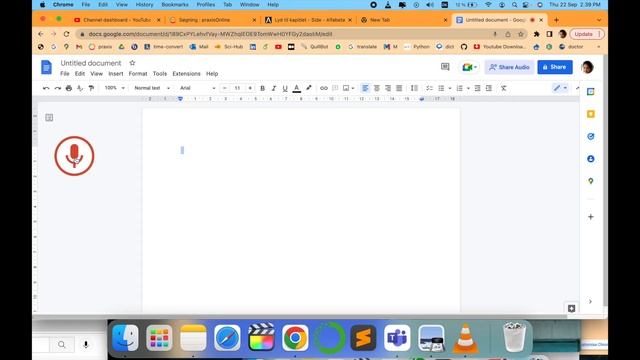Print the document from toolbar
The image size is (640, 360).
click(x=69, y=88)
